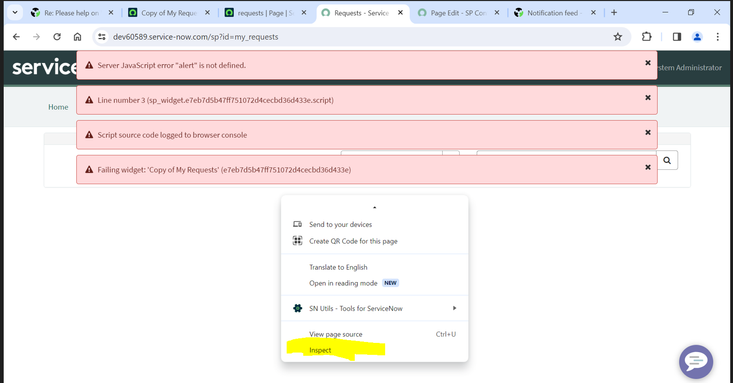Select 'Open in reading mode' menu item
This screenshot has height=383, width=733.
click(374, 283)
